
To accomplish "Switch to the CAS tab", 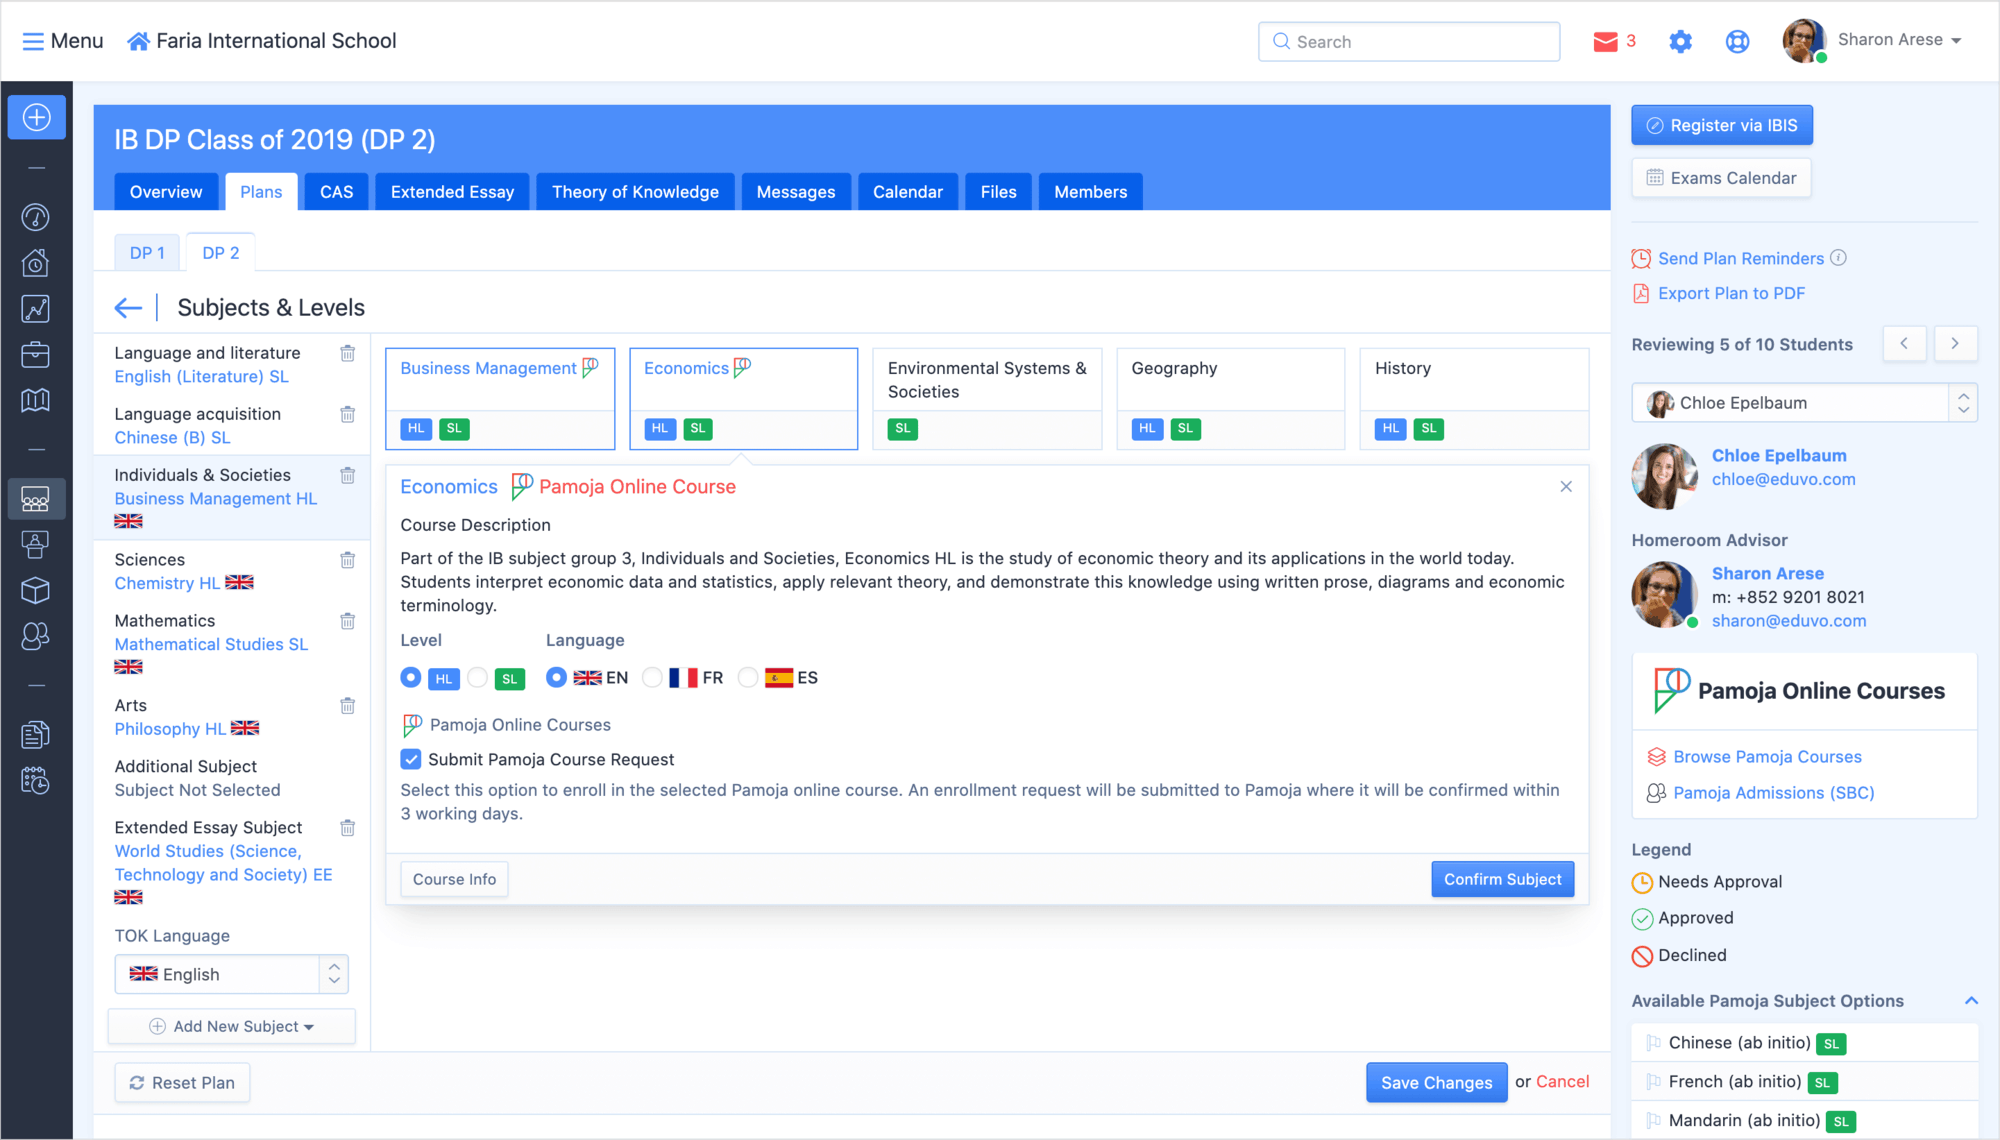I will 336,192.
